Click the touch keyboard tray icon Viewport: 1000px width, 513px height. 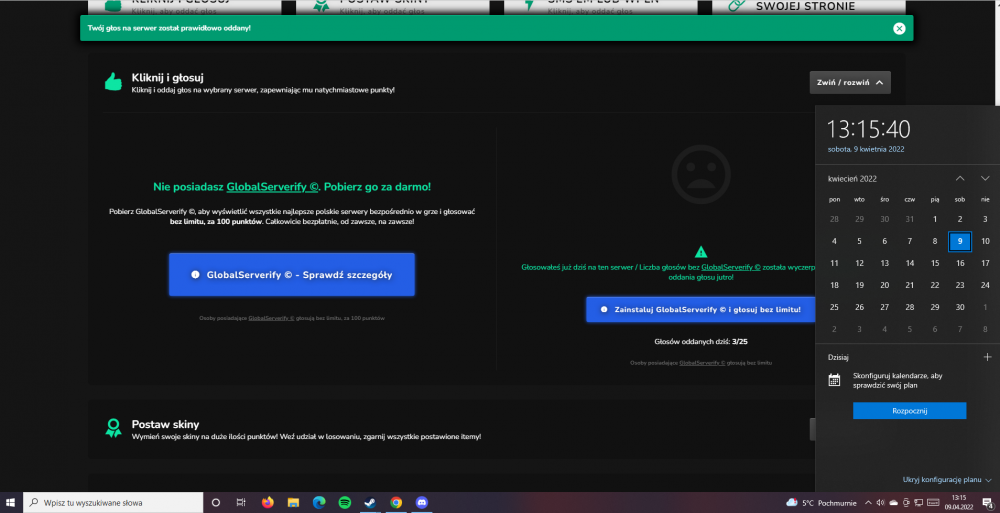click(x=933, y=503)
